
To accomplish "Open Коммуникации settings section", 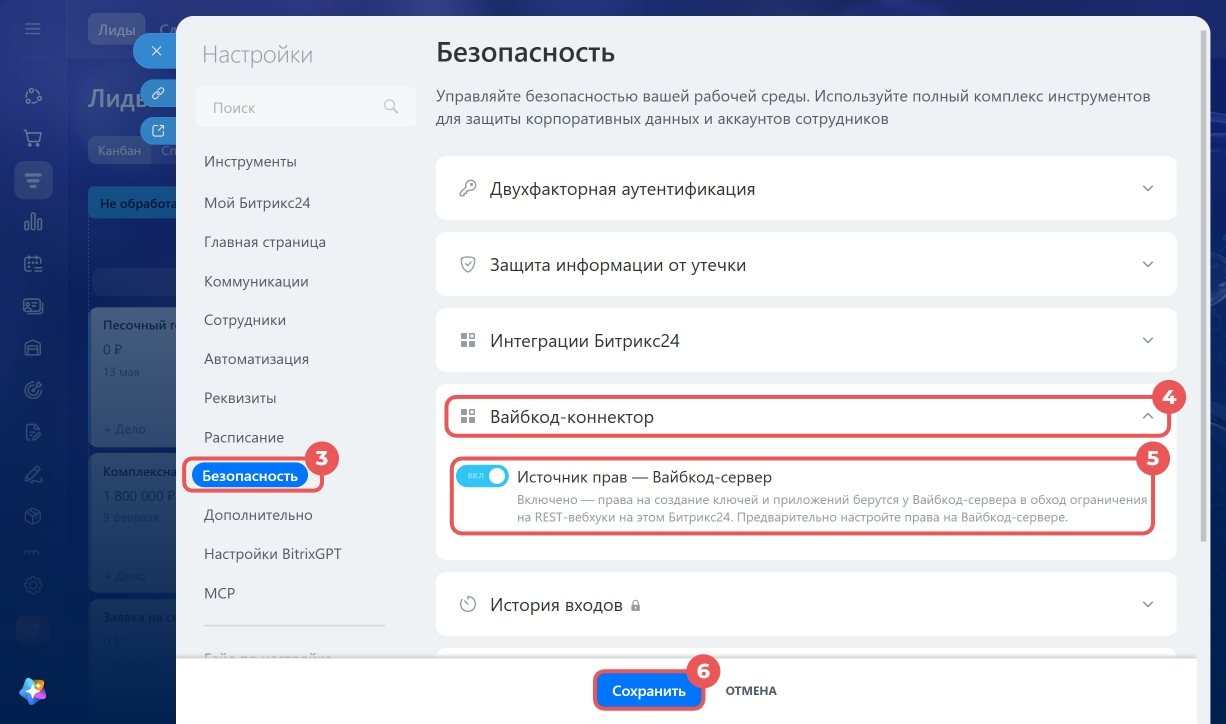I will (x=256, y=282).
